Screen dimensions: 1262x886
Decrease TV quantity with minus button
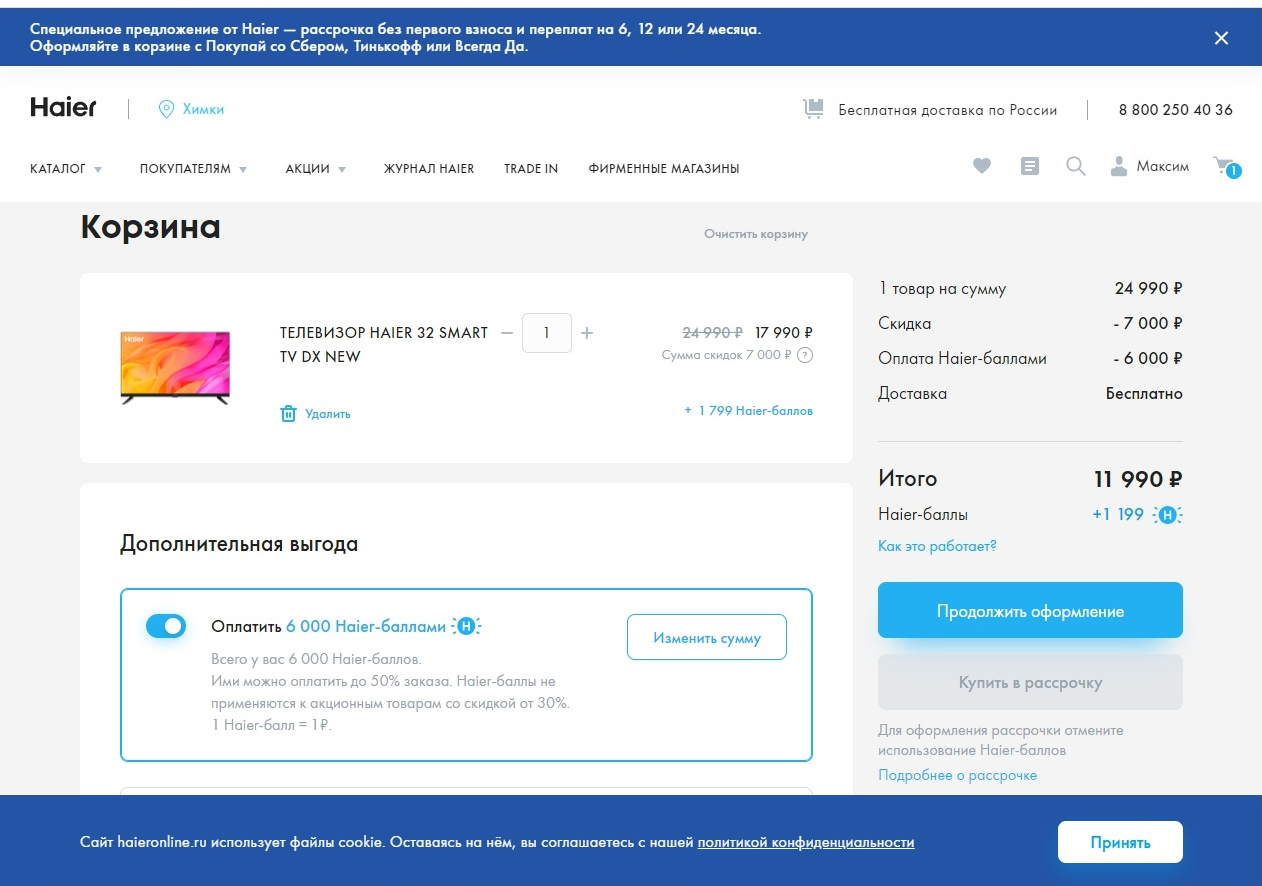(x=507, y=333)
